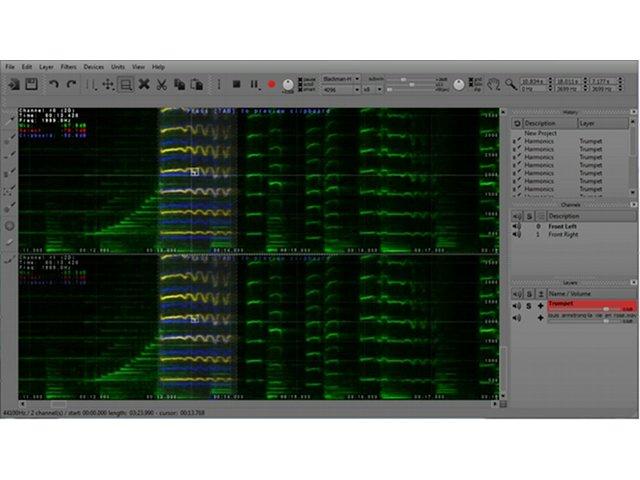Toggle solo on the Trumpet layer

point(530,305)
